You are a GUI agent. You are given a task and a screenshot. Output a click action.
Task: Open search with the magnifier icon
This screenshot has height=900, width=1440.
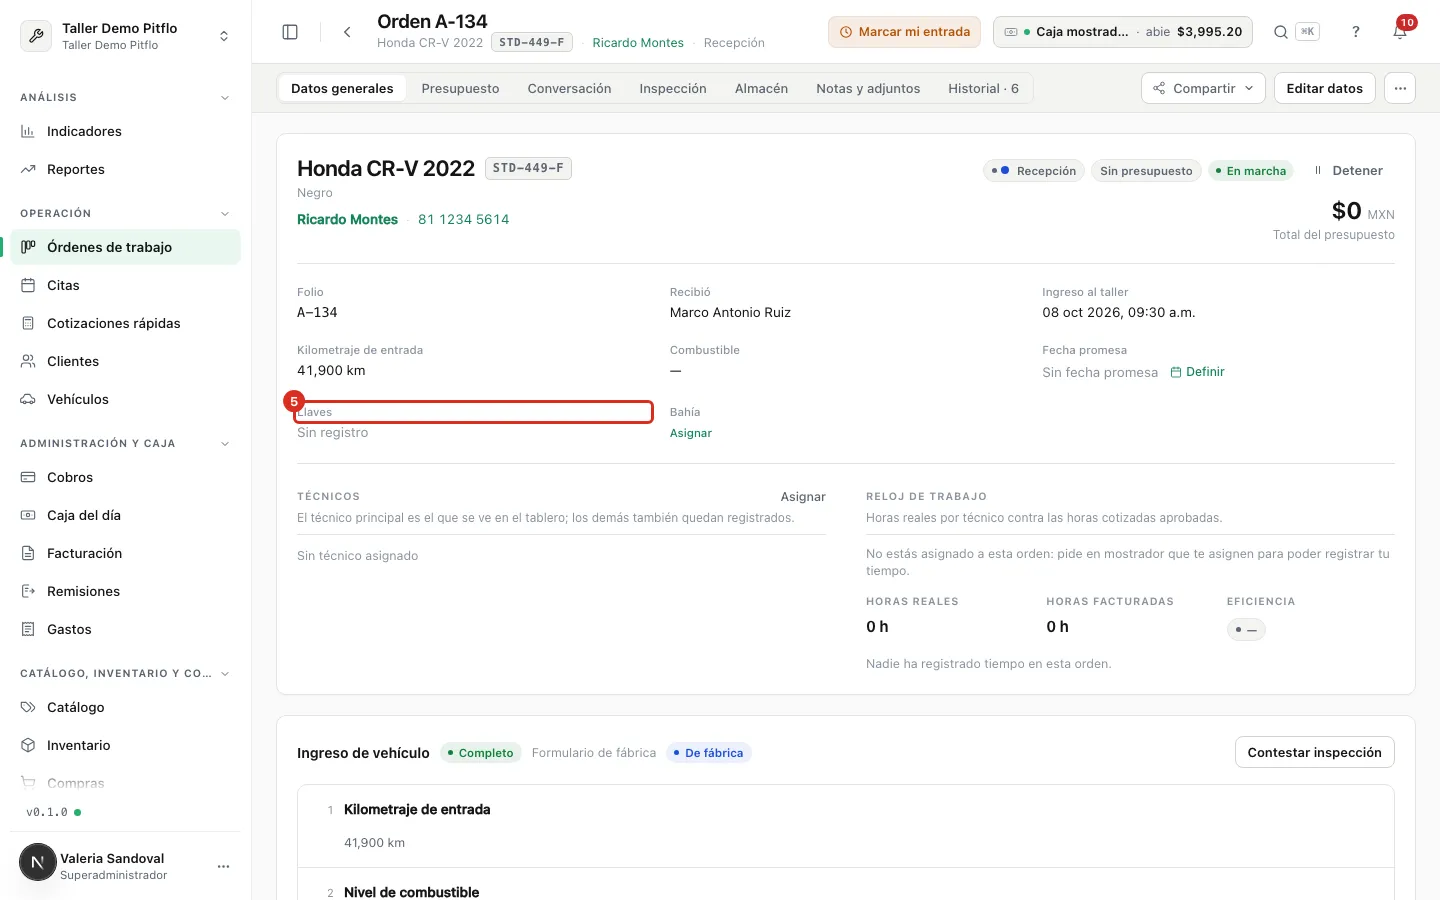coord(1280,32)
